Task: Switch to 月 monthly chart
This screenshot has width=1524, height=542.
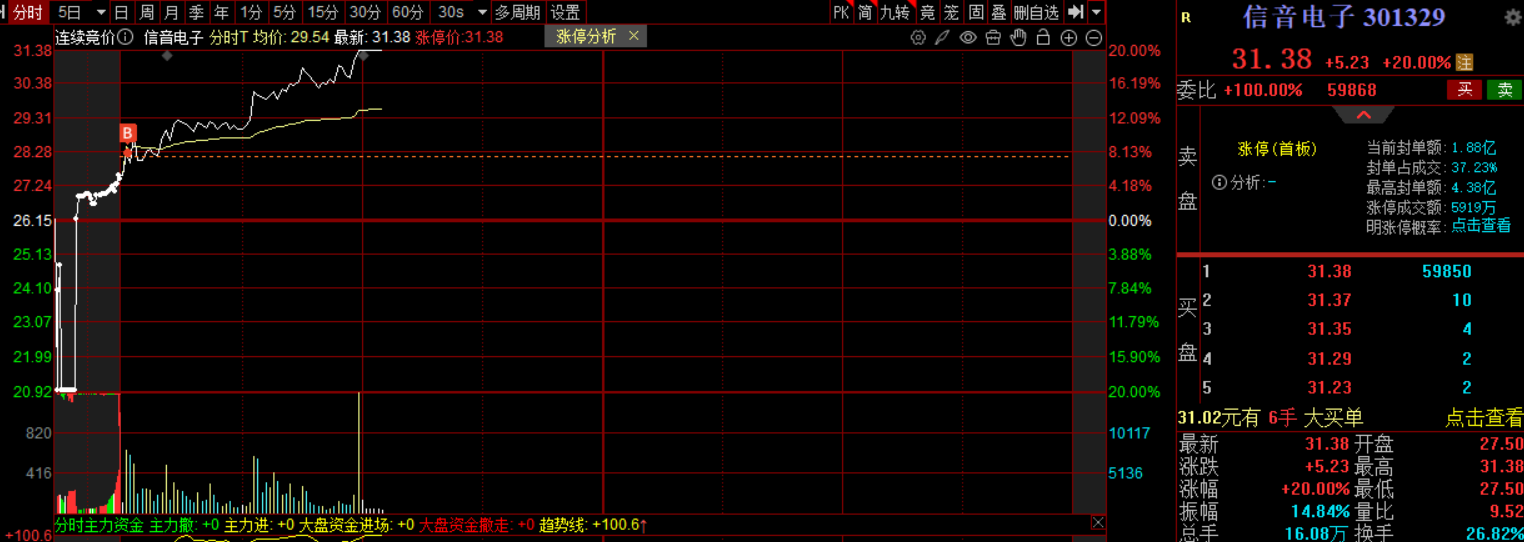Action: point(171,12)
